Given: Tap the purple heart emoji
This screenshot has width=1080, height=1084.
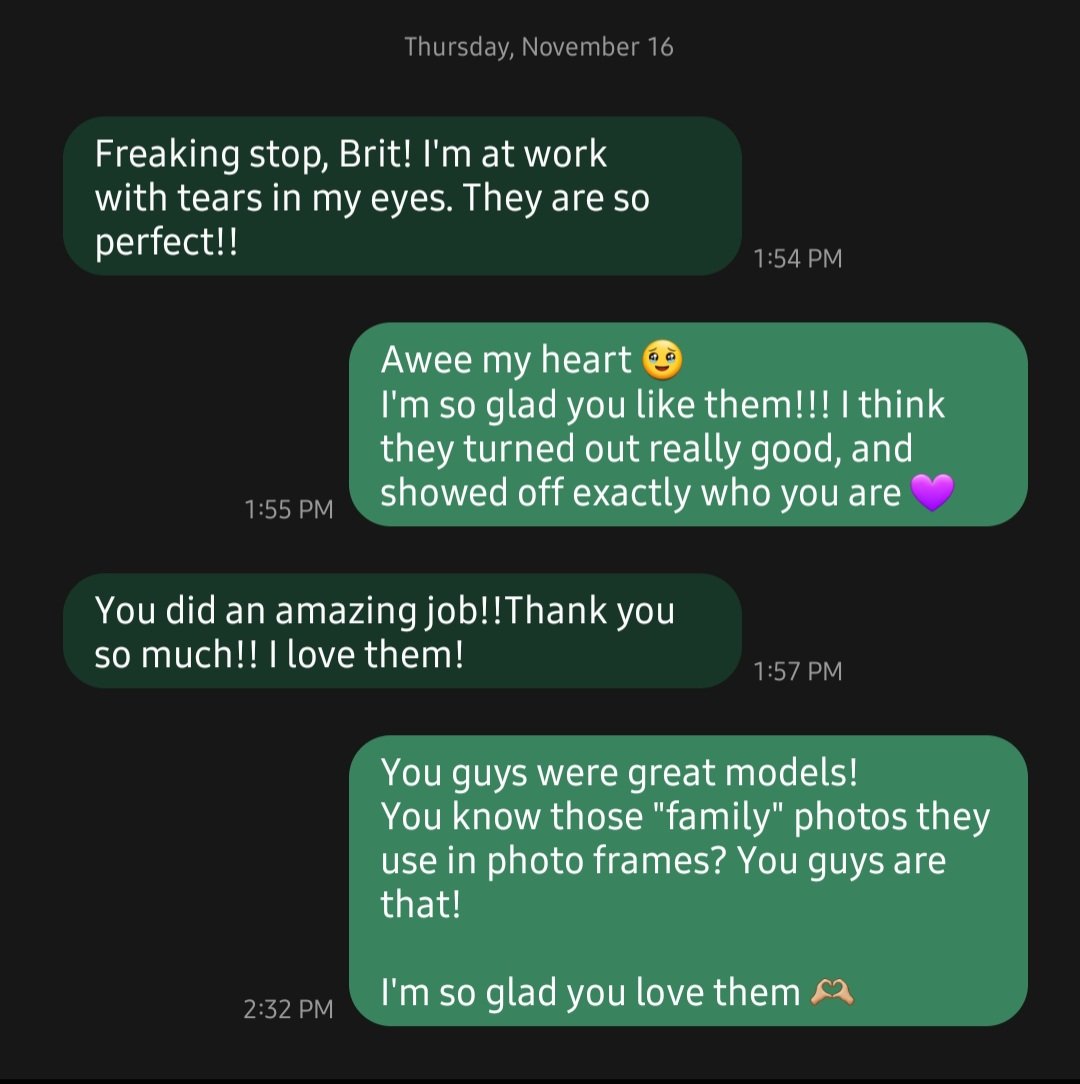Looking at the screenshot, I should pyautogui.click(x=932, y=492).
